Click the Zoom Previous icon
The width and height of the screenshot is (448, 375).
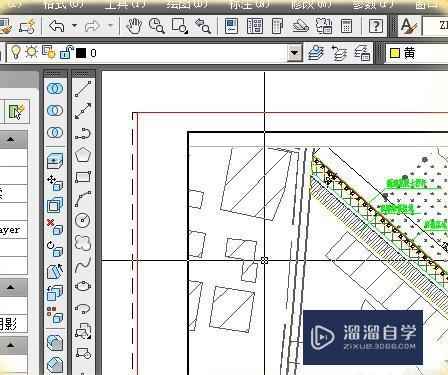click(203, 26)
